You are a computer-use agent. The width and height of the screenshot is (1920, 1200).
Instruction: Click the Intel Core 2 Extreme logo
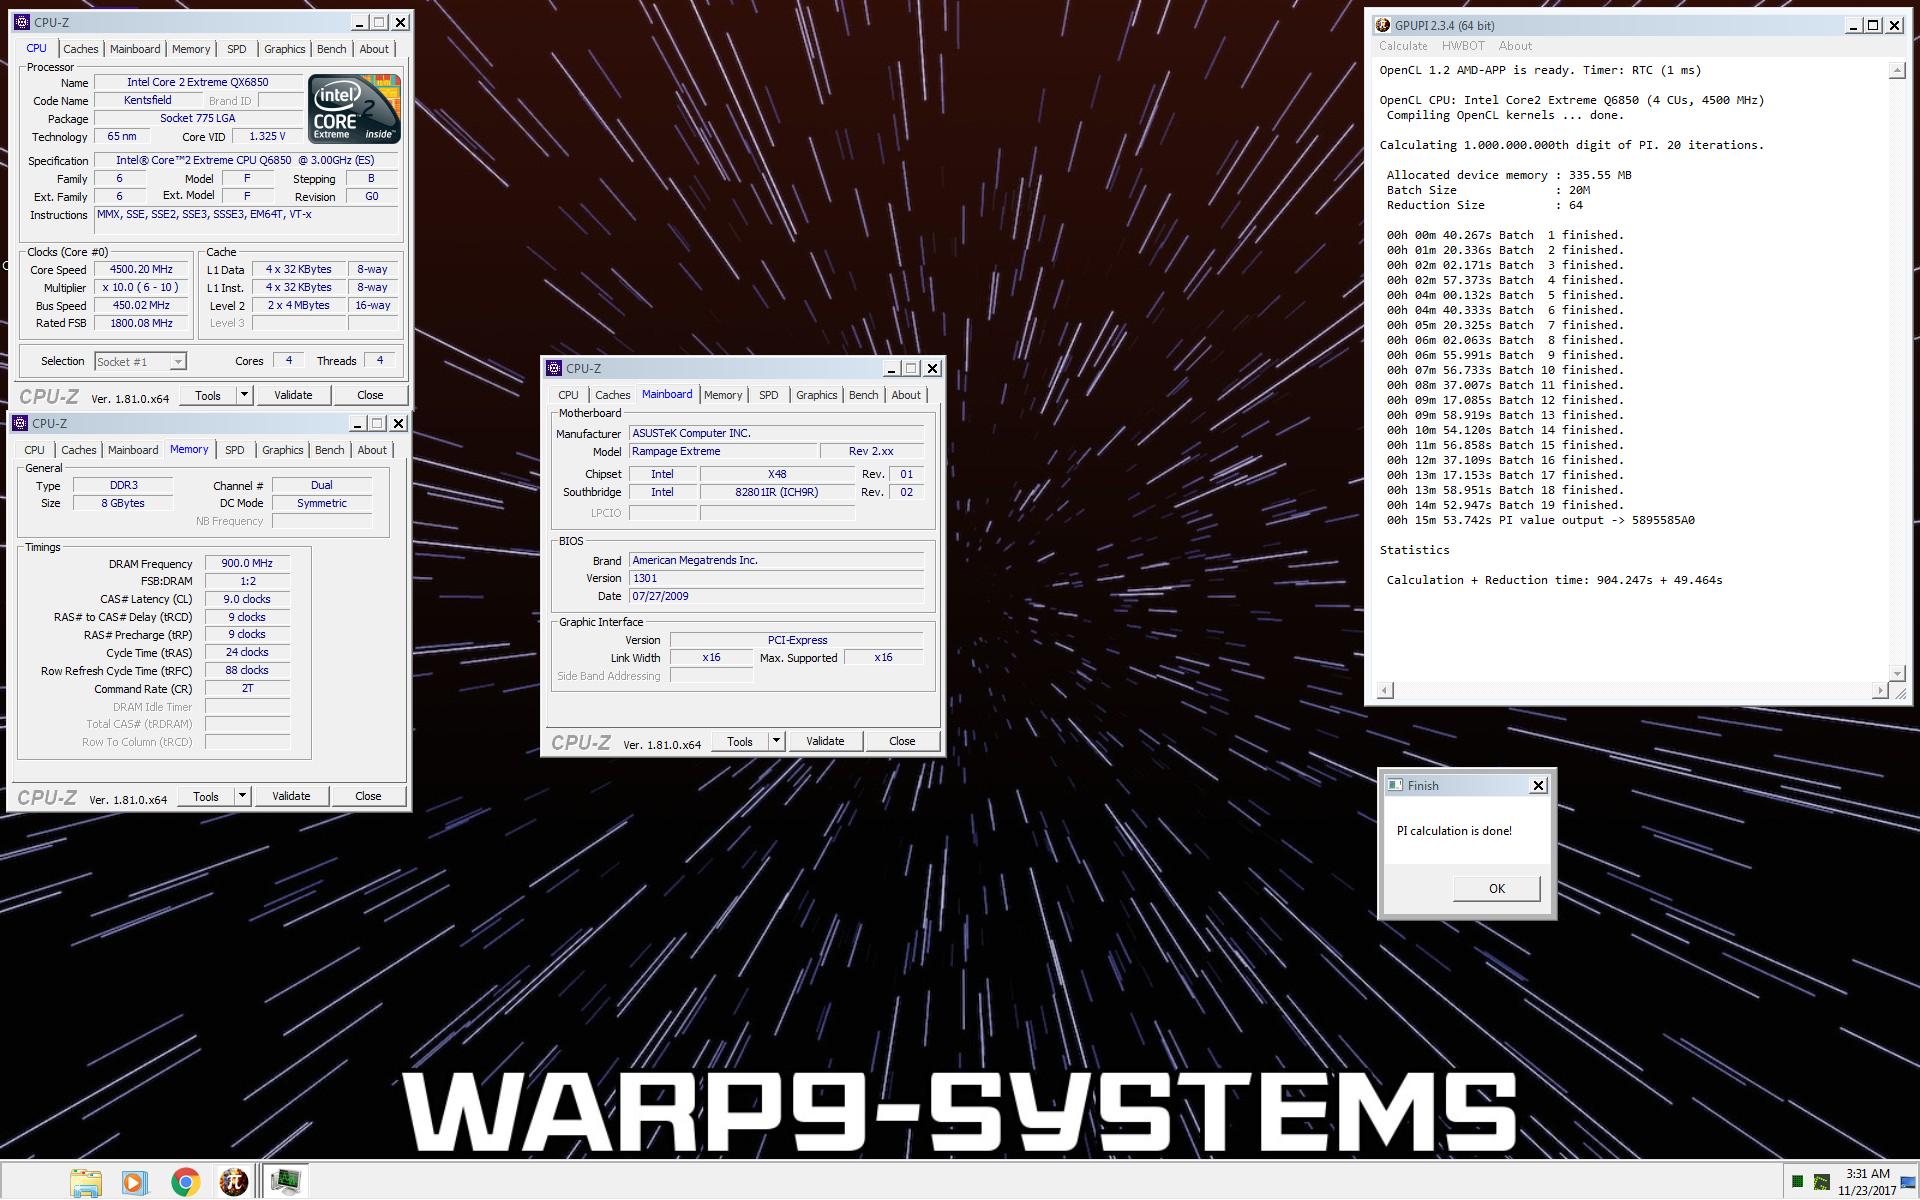(354, 108)
